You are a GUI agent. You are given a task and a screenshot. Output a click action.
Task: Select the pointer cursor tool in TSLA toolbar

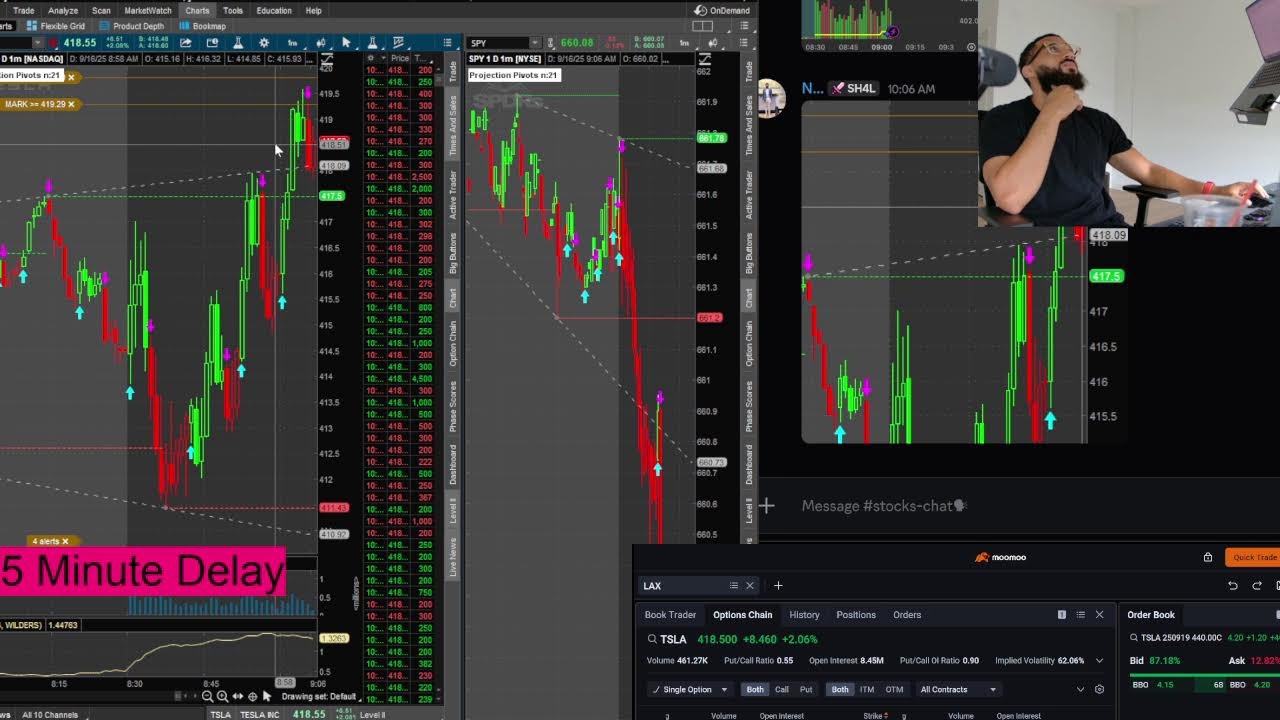pyautogui.click(x=346, y=43)
